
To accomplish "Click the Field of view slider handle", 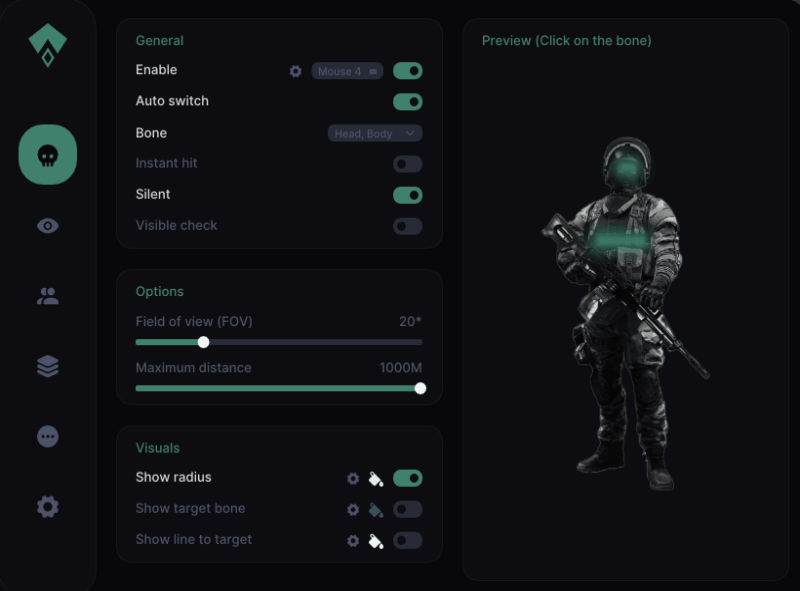I will pyautogui.click(x=204, y=342).
